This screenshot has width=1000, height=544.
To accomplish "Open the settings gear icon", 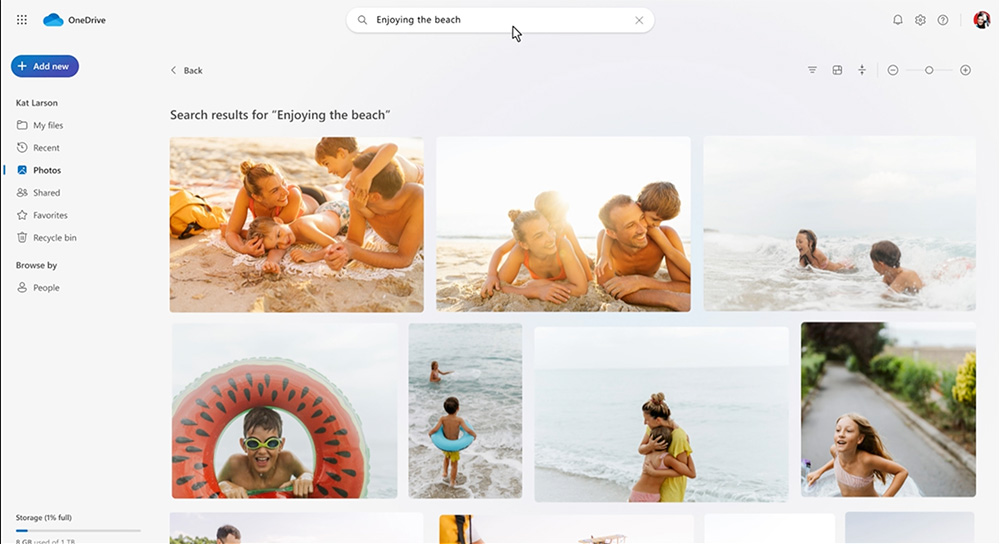I will click(x=920, y=20).
